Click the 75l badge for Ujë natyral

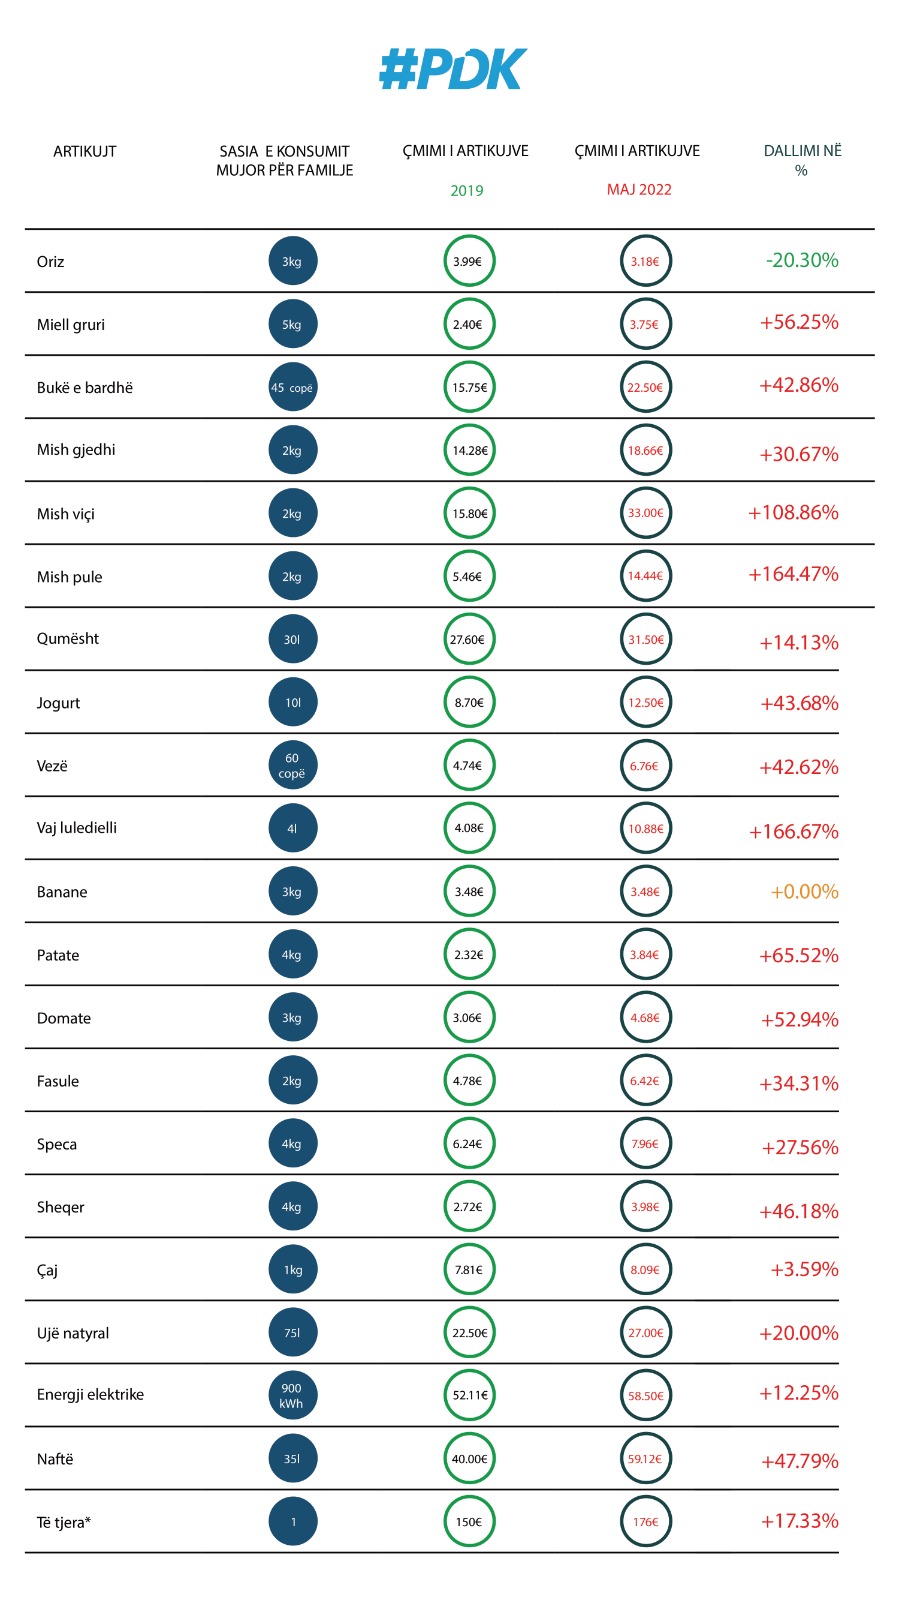(292, 1333)
